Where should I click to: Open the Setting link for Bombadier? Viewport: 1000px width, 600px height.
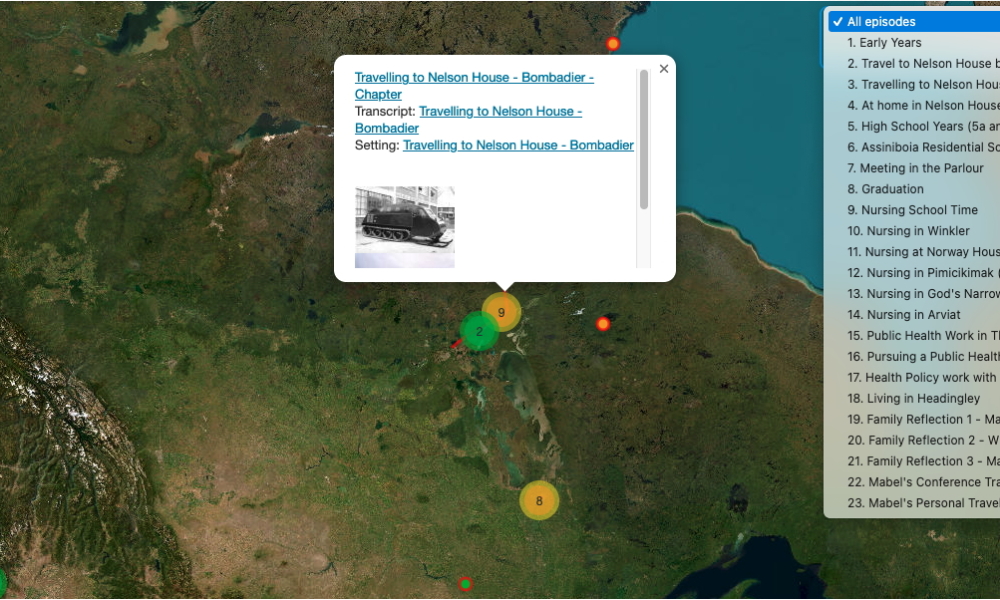(518, 145)
